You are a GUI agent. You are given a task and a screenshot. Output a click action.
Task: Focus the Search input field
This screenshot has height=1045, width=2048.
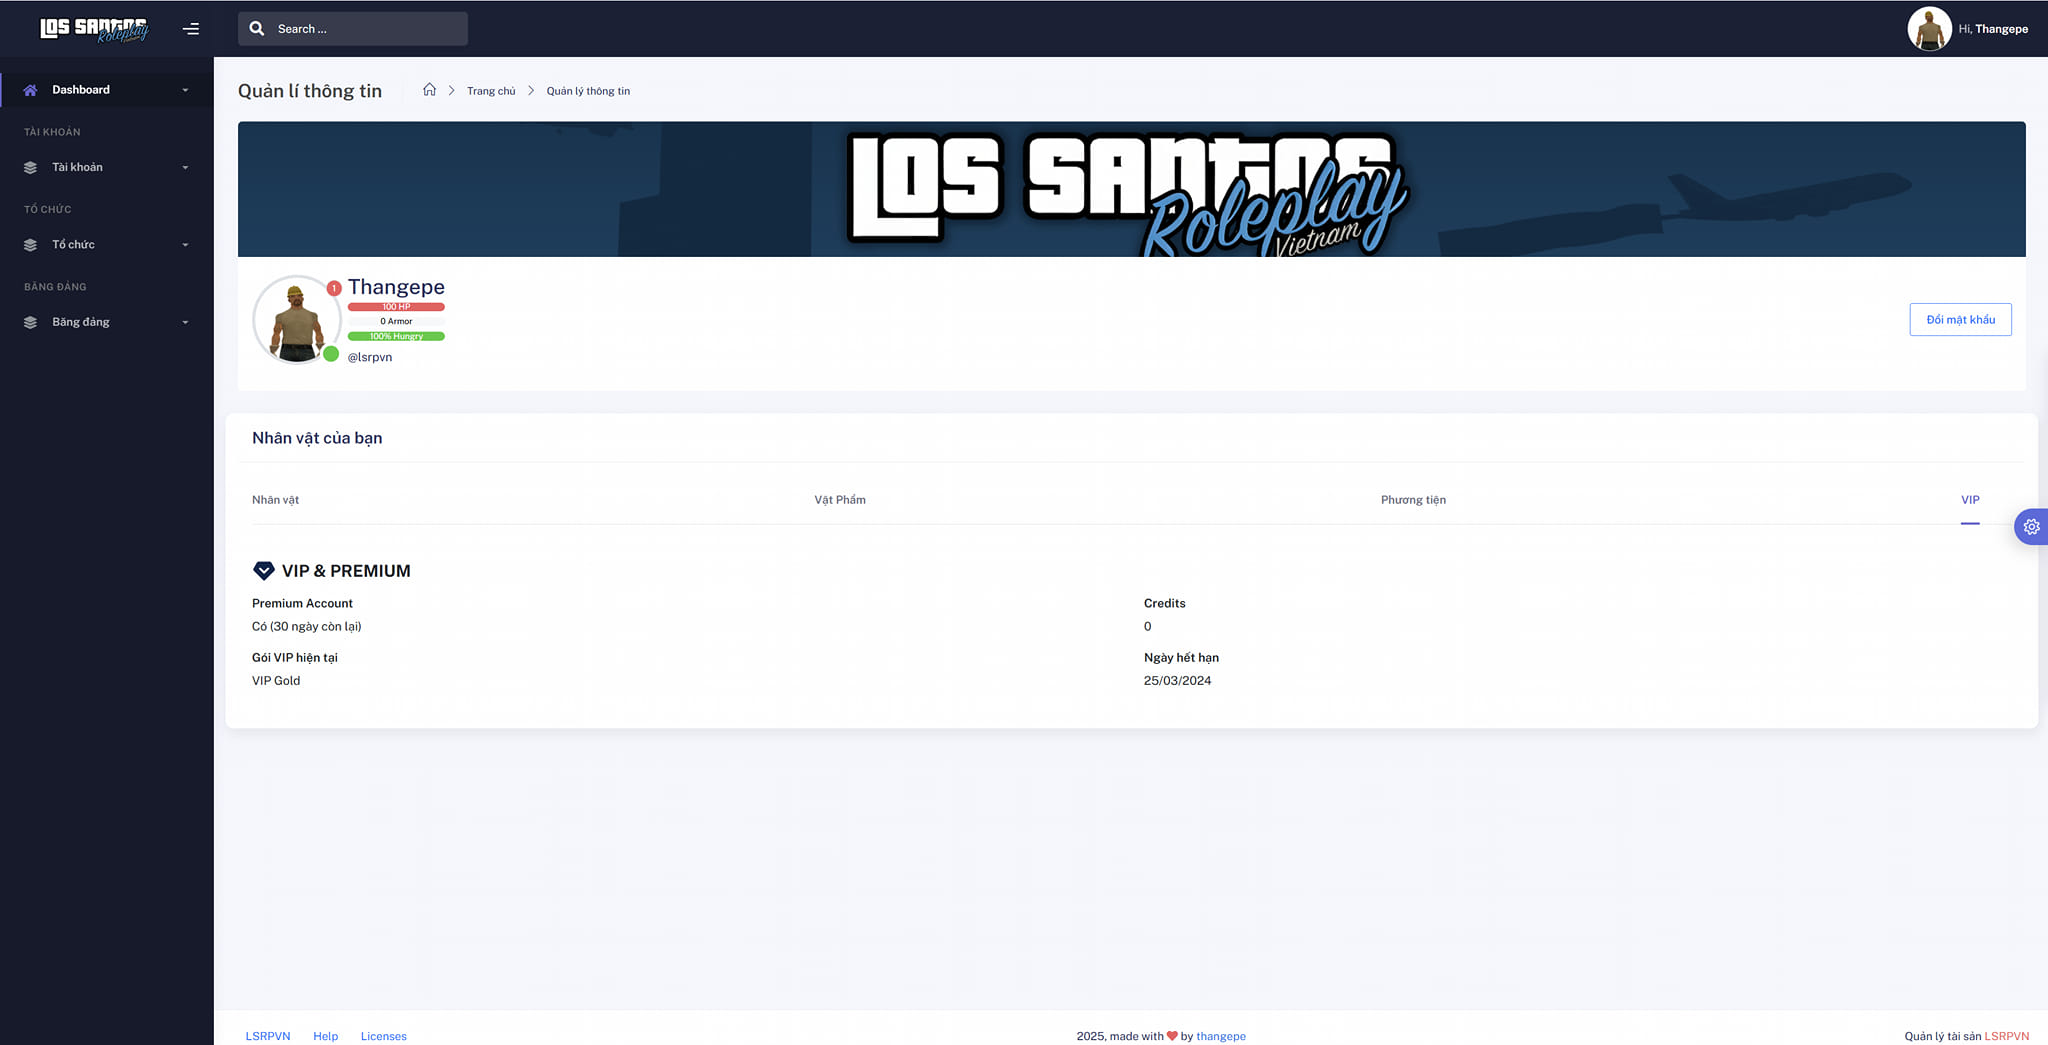353,29
